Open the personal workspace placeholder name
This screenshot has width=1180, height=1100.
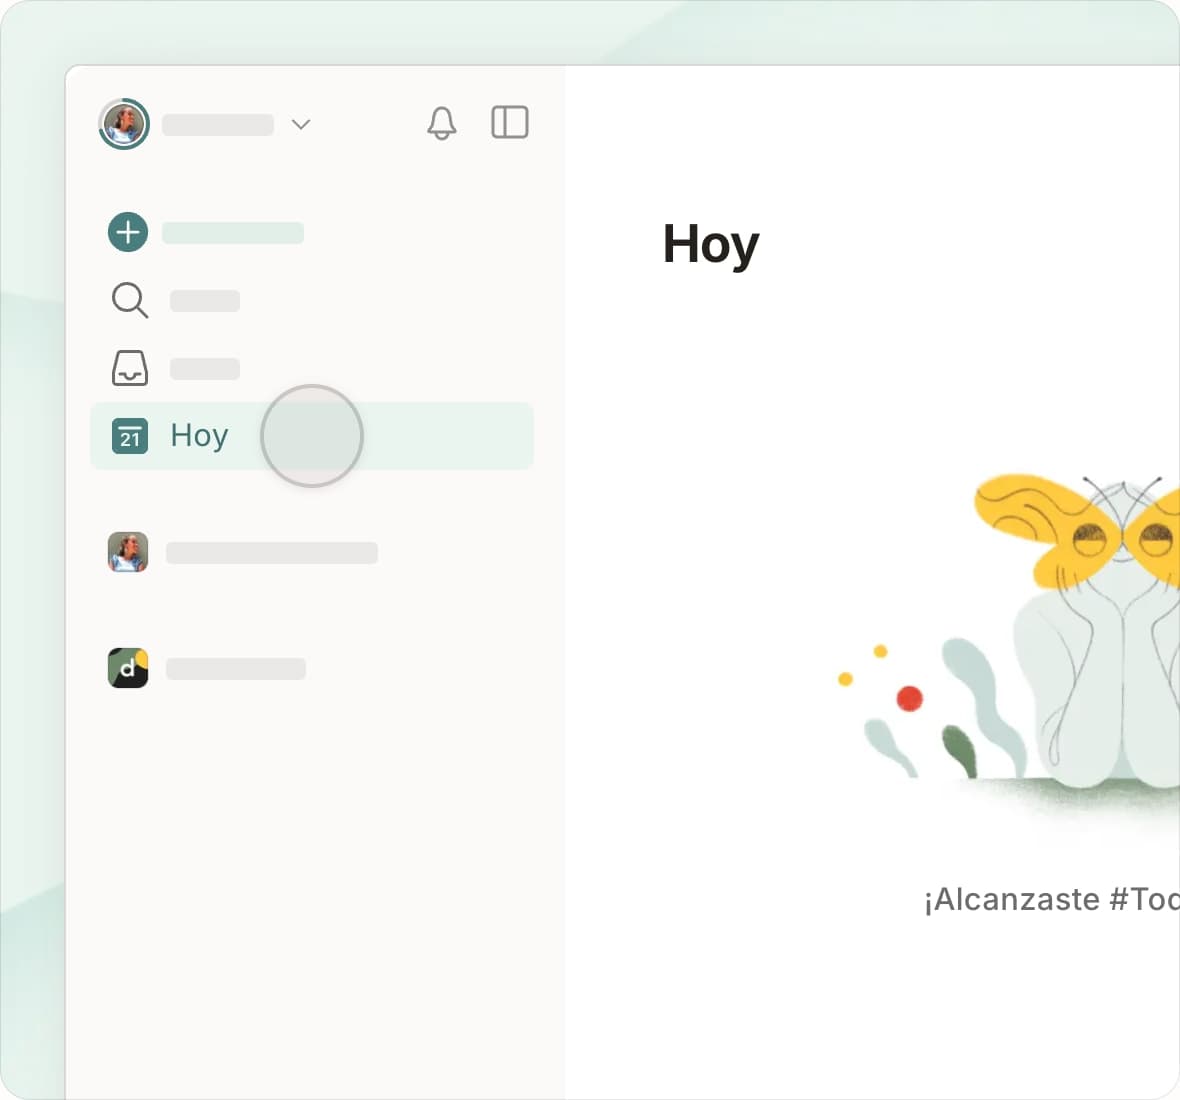pos(272,553)
